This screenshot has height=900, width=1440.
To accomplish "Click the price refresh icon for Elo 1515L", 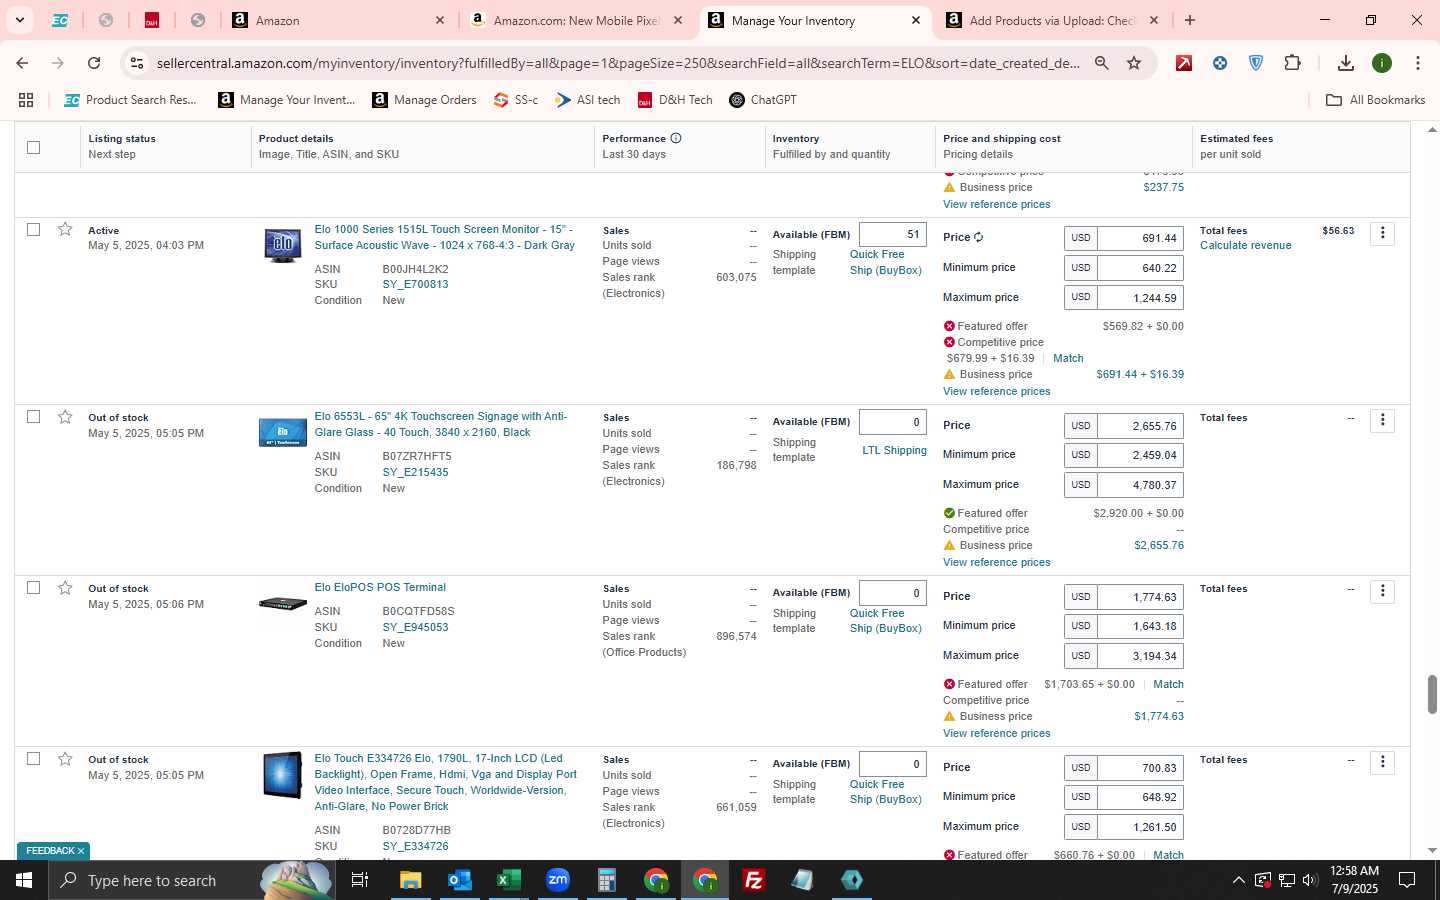I will click(979, 237).
